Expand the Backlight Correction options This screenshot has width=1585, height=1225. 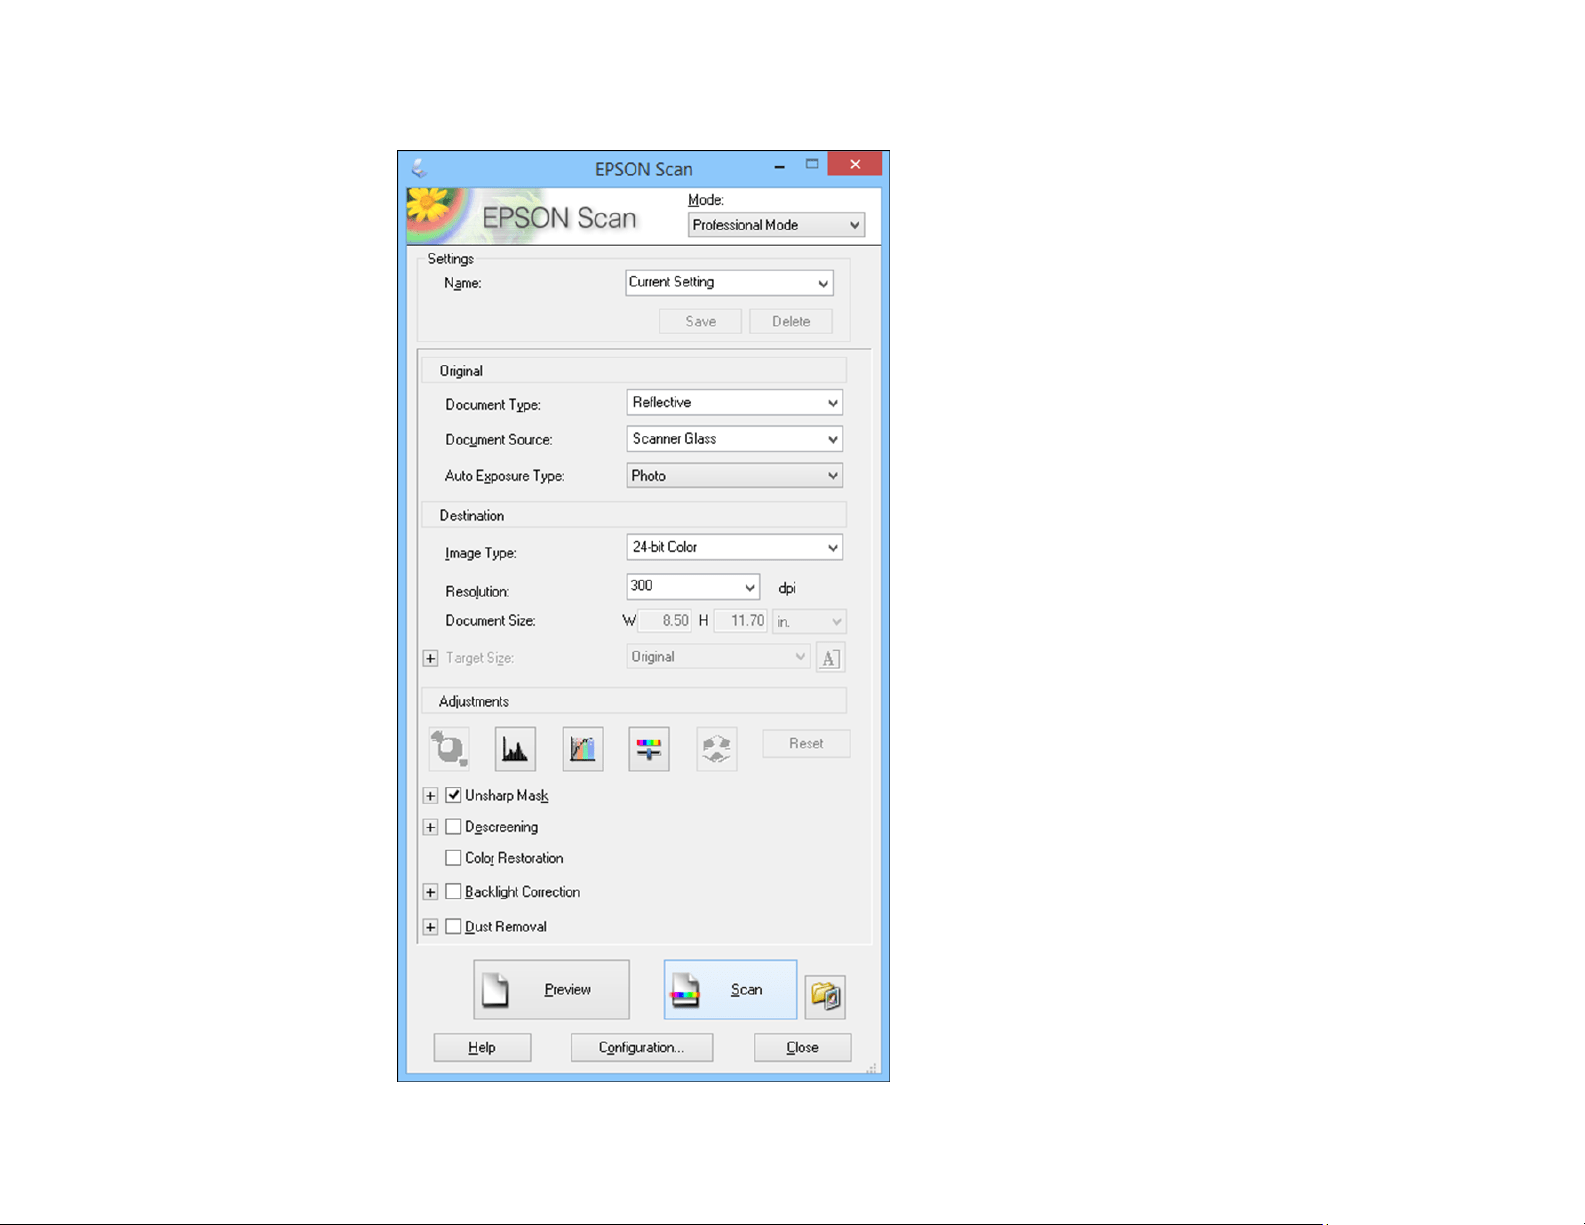pyautogui.click(x=430, y=892)
